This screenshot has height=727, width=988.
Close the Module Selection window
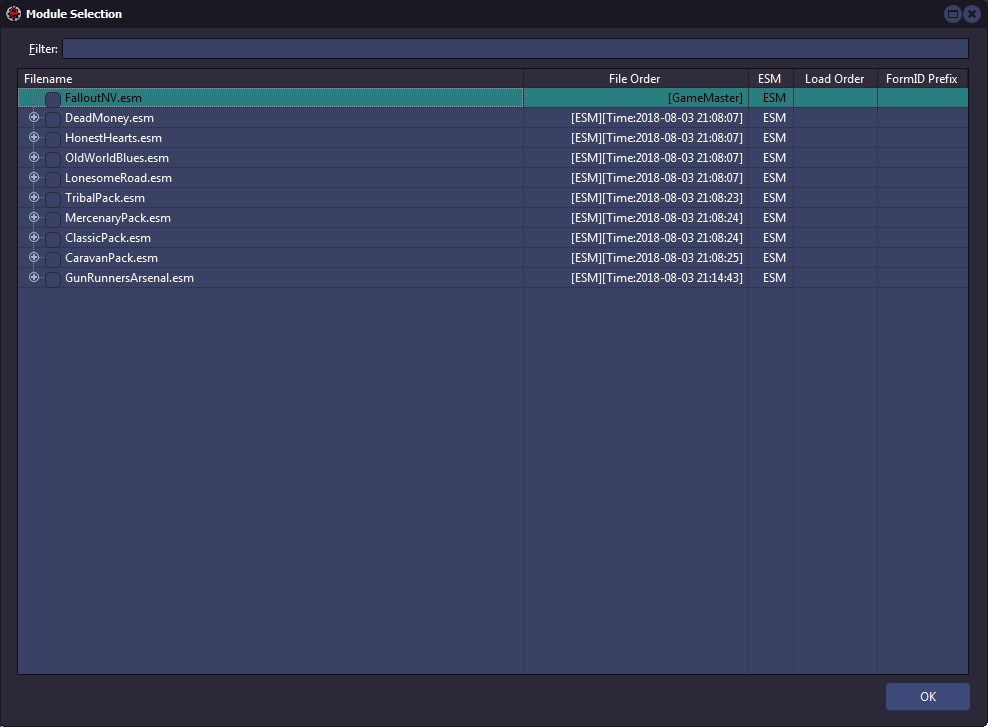pyautogui.click(x=972, y=14)
